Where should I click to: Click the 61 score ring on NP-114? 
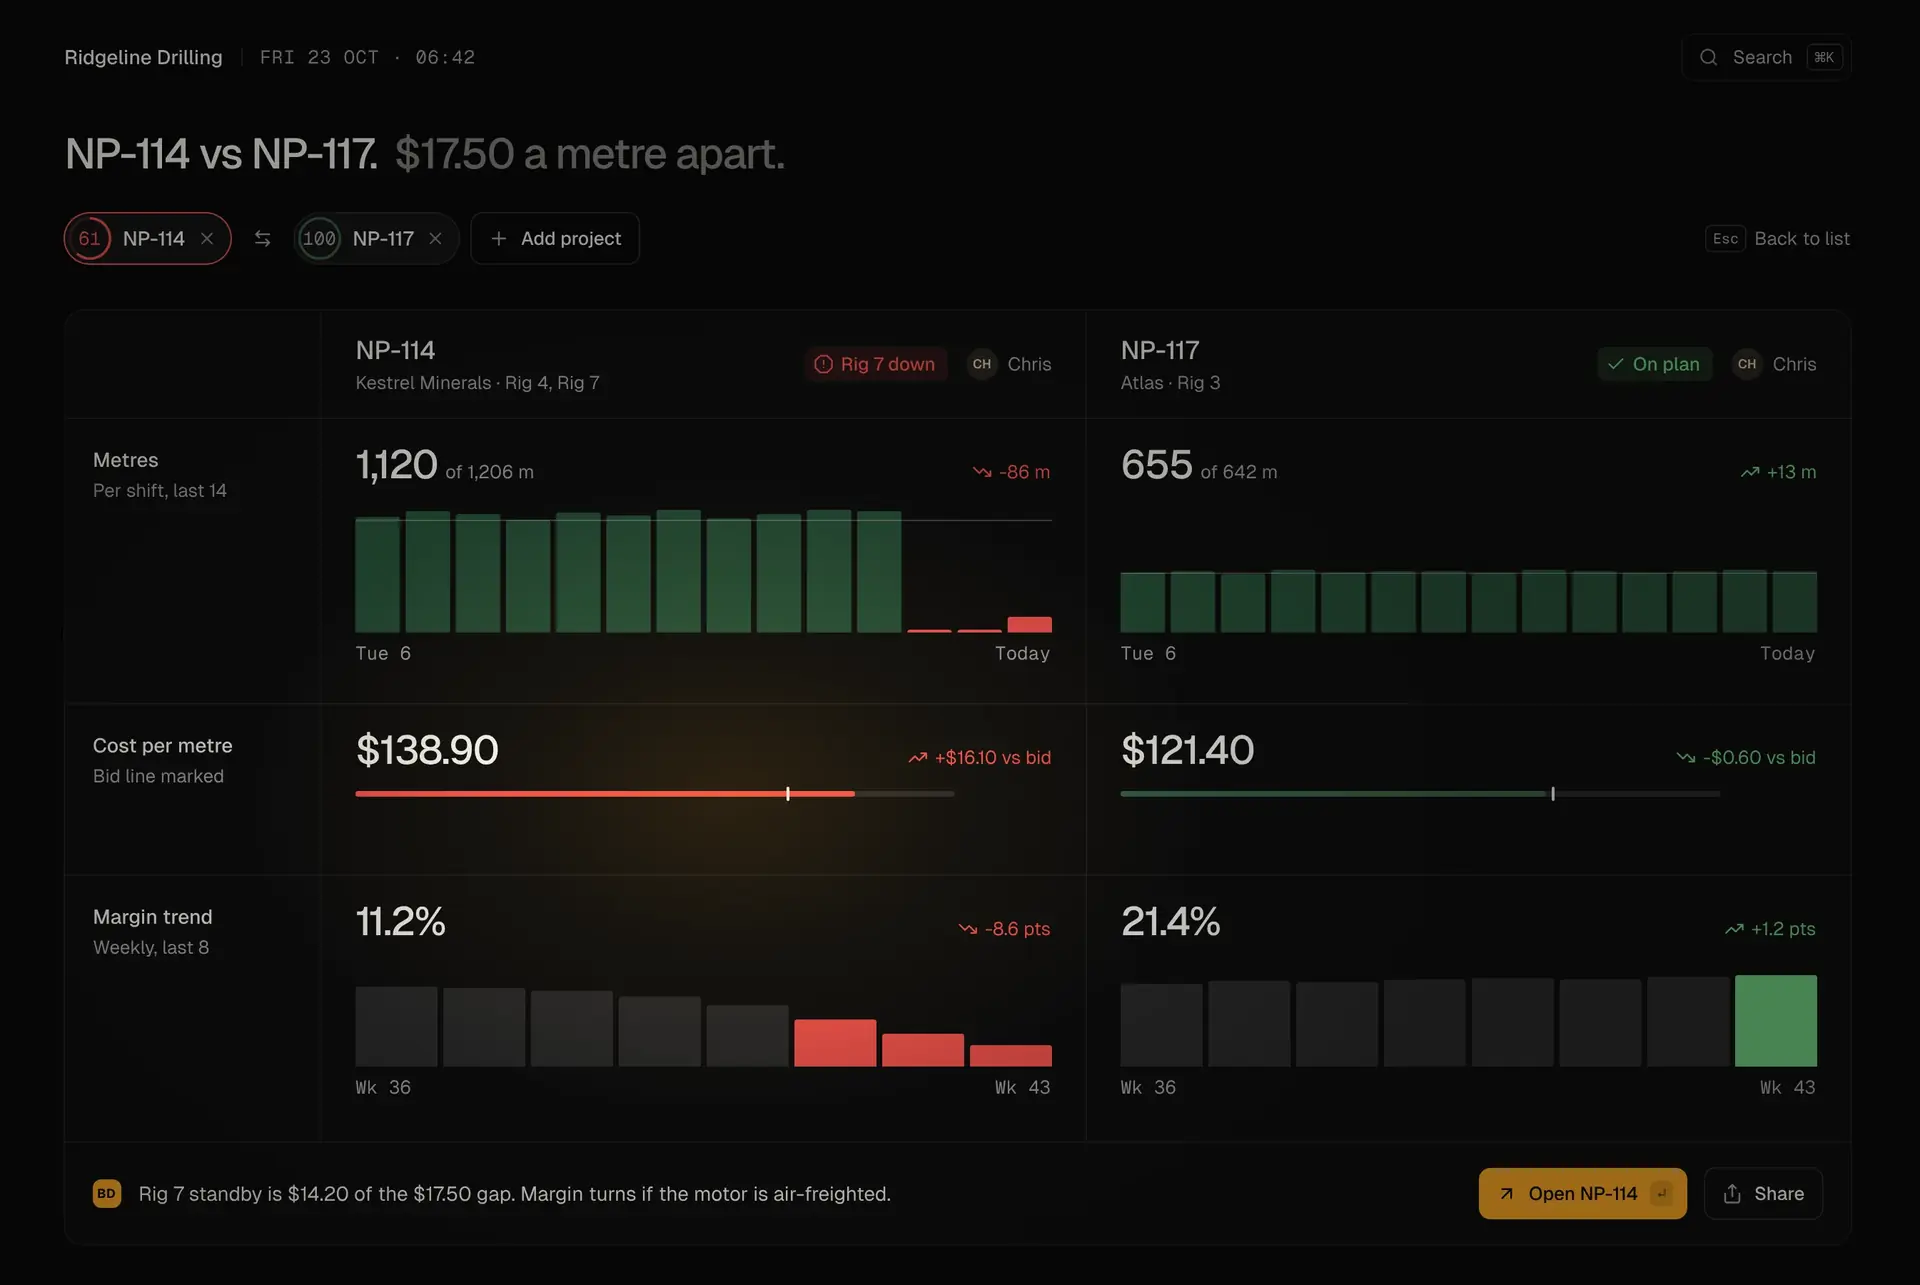(90, 238)
